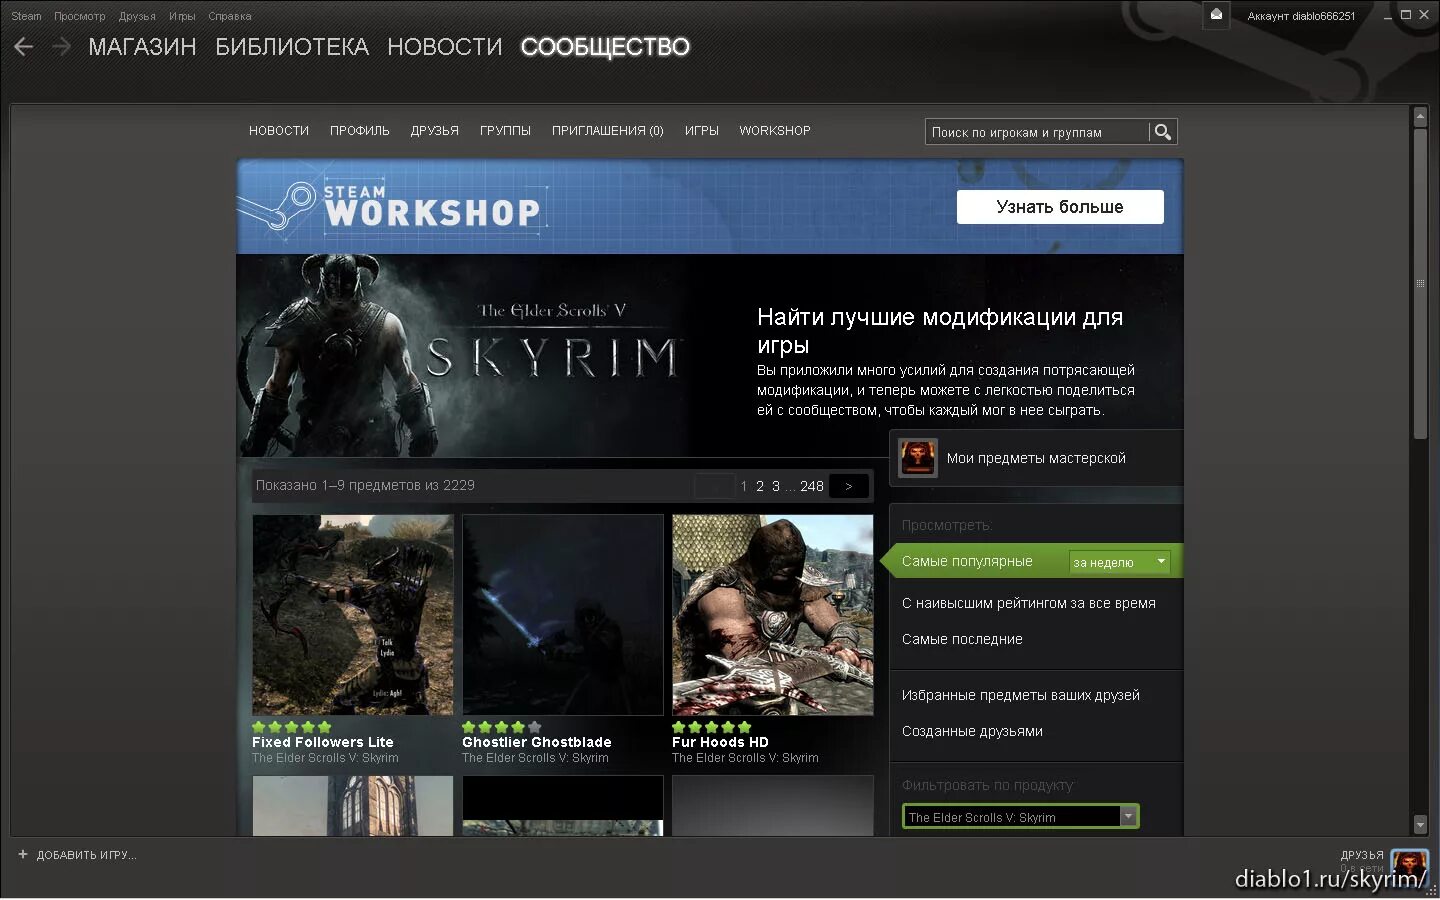1440x900 pixels.
Task: Click 'Показано 1–9 предметов из 2229' text
Action: point(365,485)
